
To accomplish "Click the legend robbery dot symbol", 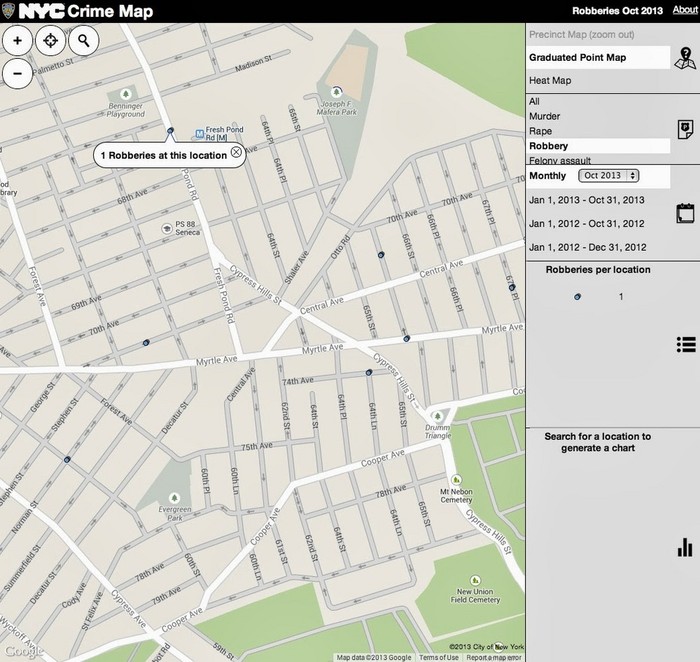I will click(x=577, y=296).
